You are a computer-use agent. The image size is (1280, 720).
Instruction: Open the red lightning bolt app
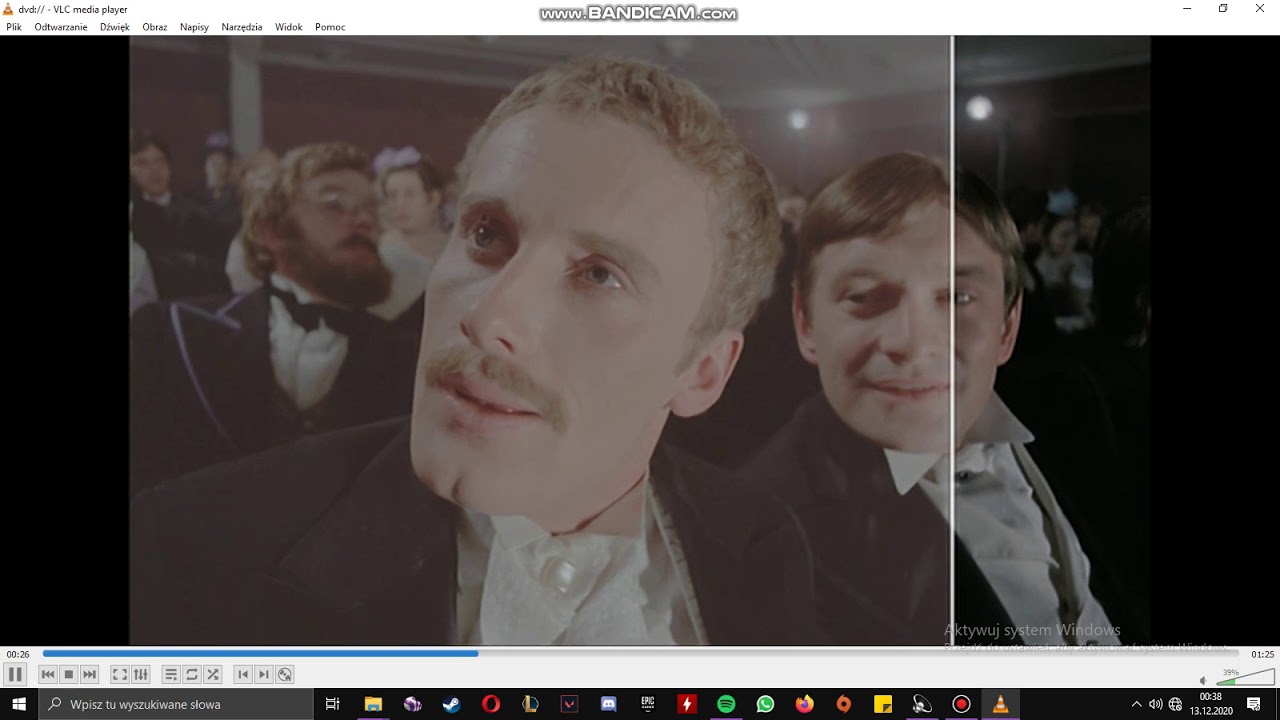click(x=687, y=704)
